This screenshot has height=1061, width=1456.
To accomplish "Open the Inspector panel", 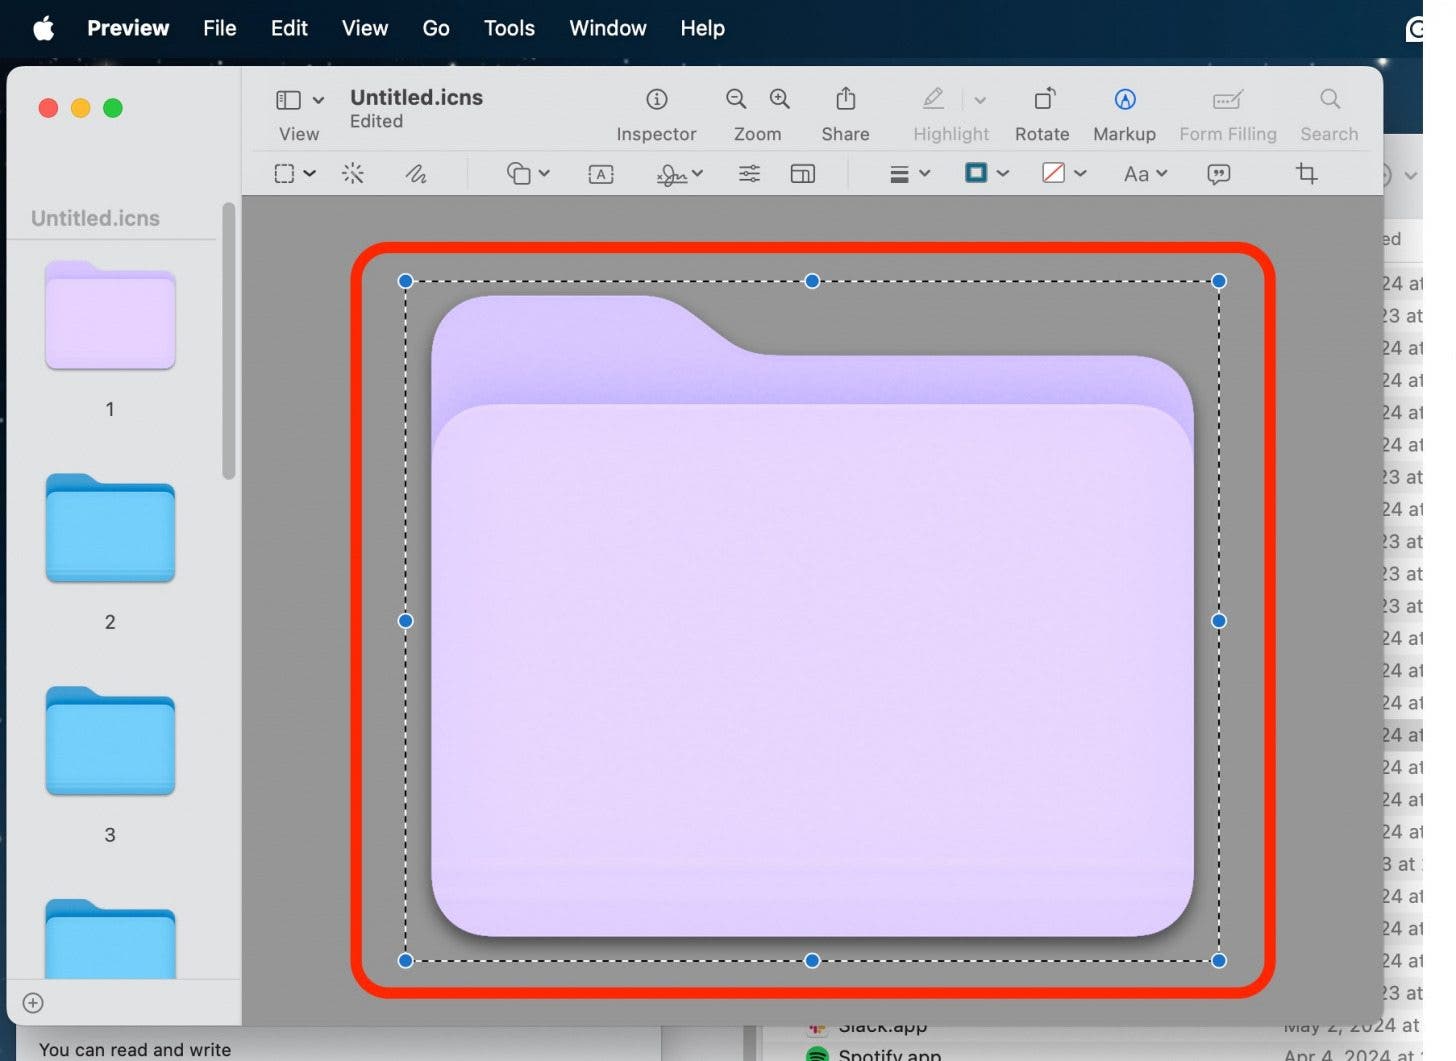I will tap(656, 100).
